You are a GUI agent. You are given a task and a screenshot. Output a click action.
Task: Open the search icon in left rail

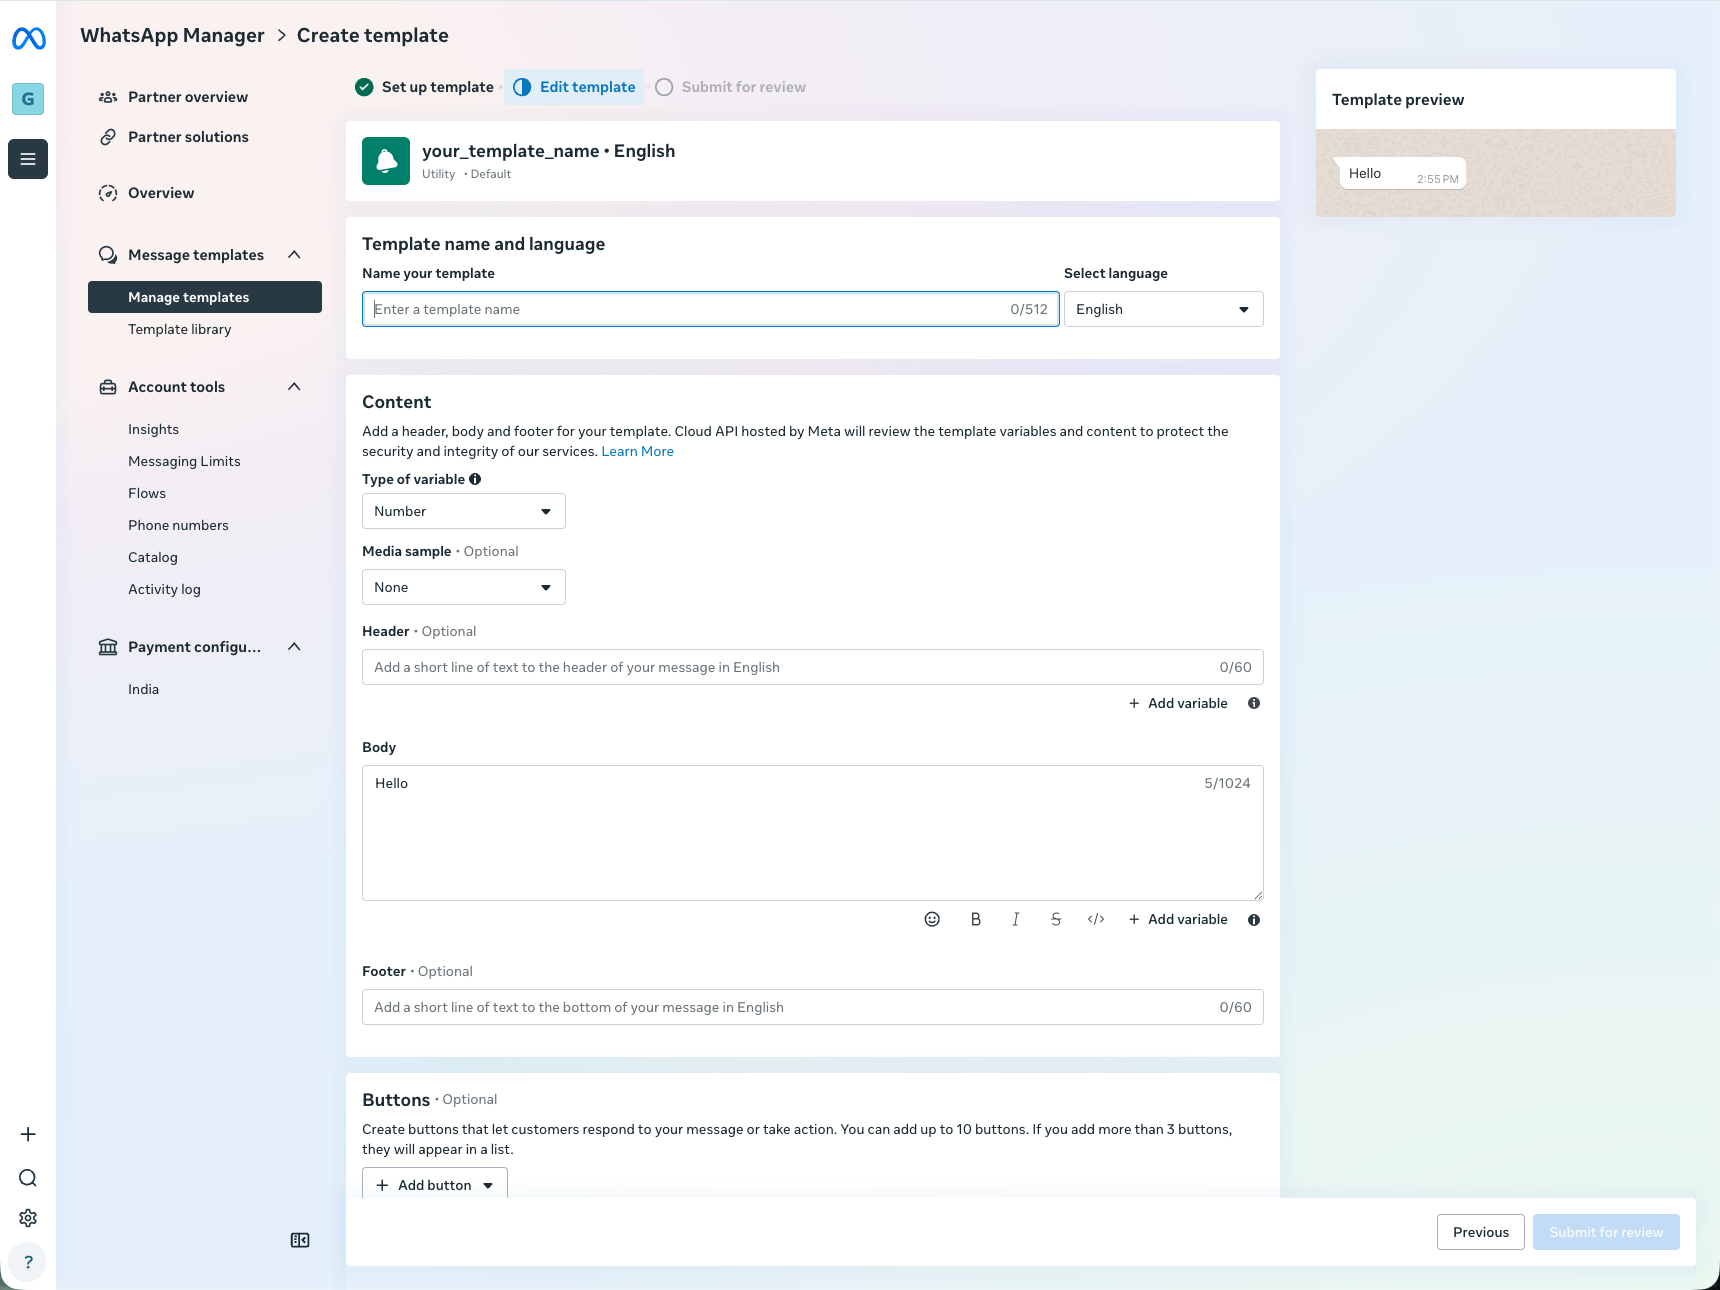[28, 1178]
